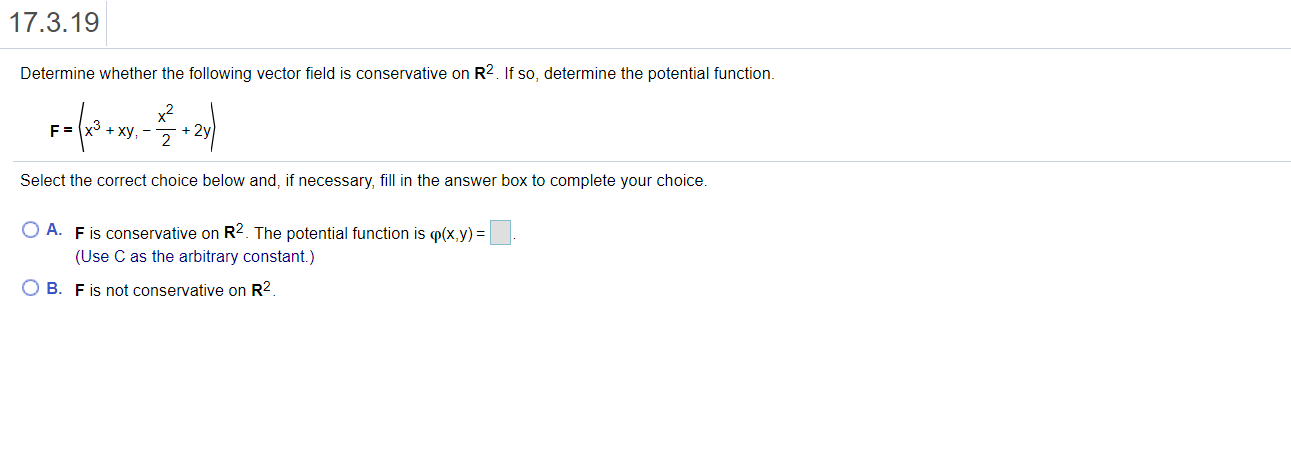Select radio button for choice A

point(31,231)
